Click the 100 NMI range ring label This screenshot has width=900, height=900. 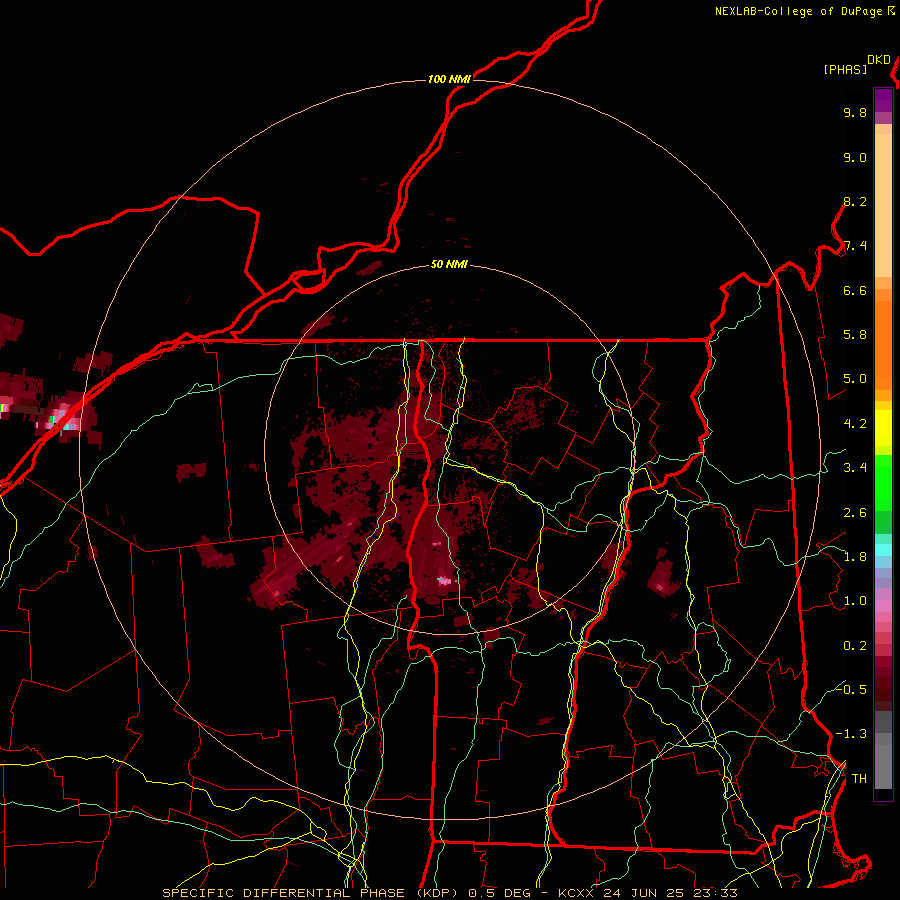point(449,79)
